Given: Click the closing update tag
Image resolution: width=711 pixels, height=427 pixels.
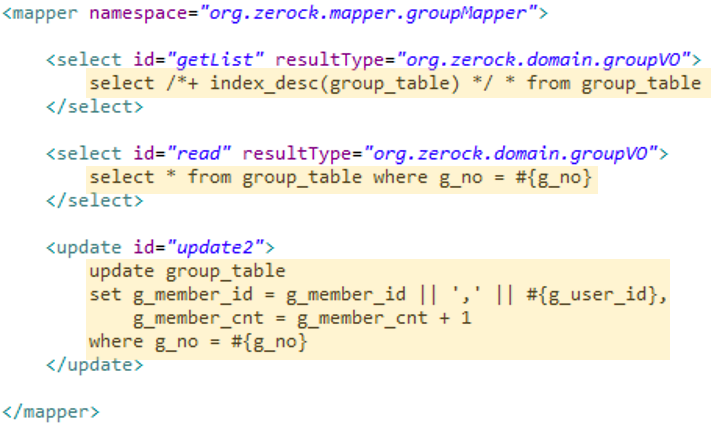Looking at the screenshot, I should (95, 365).
